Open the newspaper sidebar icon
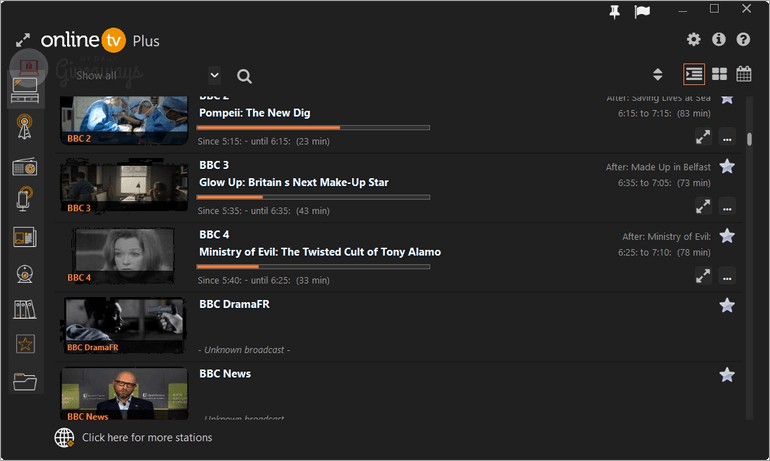The image size is (770, 461). pyautogui.click(x=25, y=238)
